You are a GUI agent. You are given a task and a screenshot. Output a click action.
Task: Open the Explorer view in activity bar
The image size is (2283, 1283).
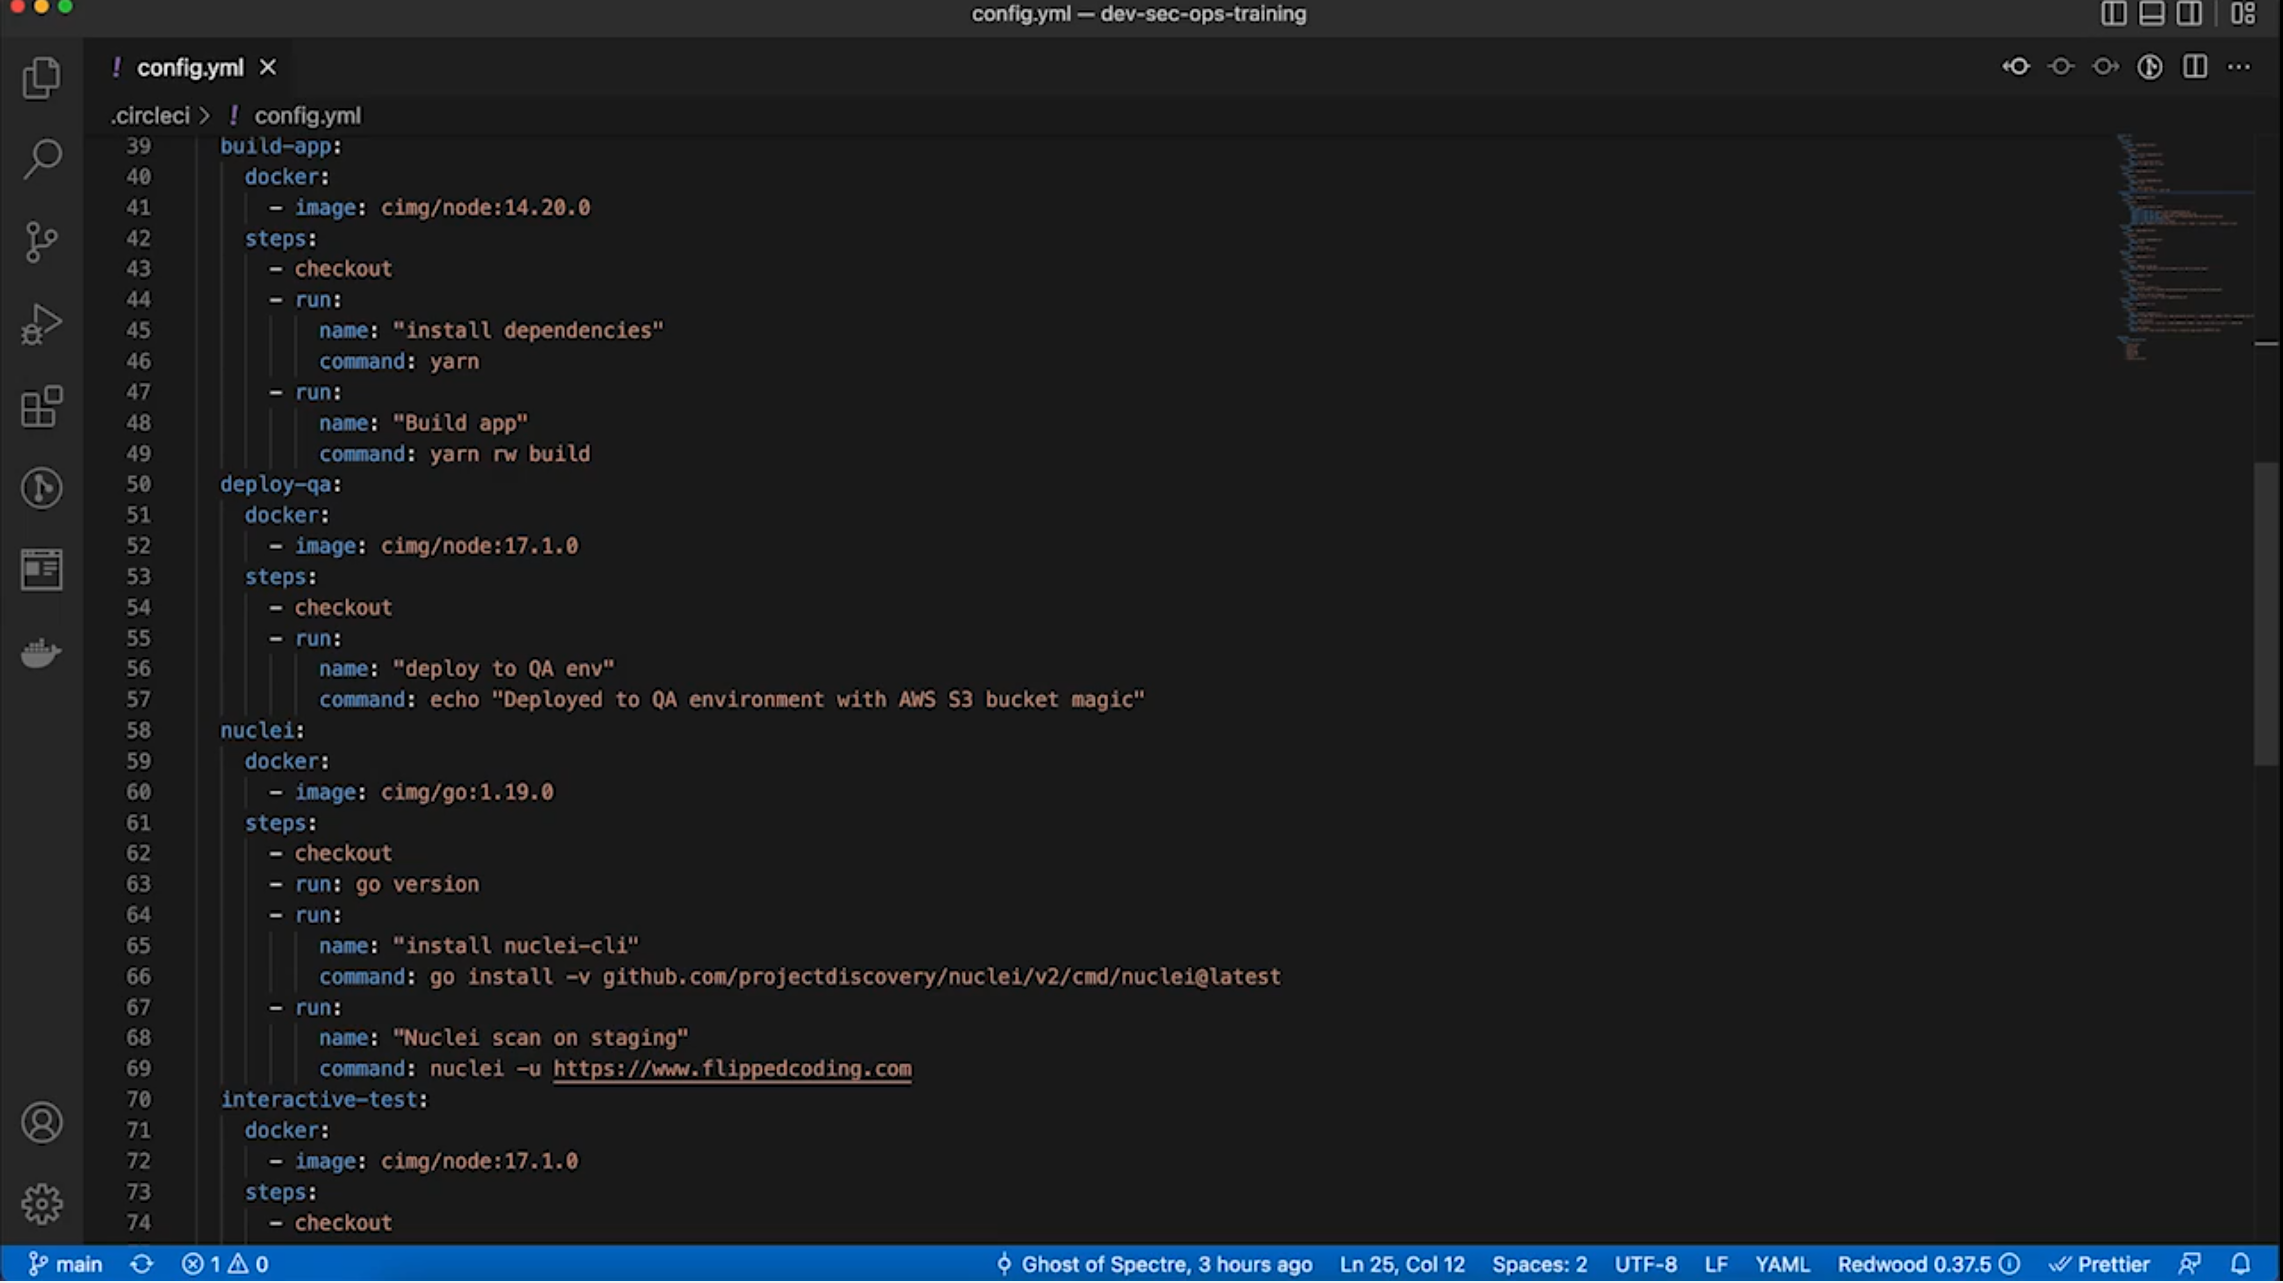(x=41, y=77)
